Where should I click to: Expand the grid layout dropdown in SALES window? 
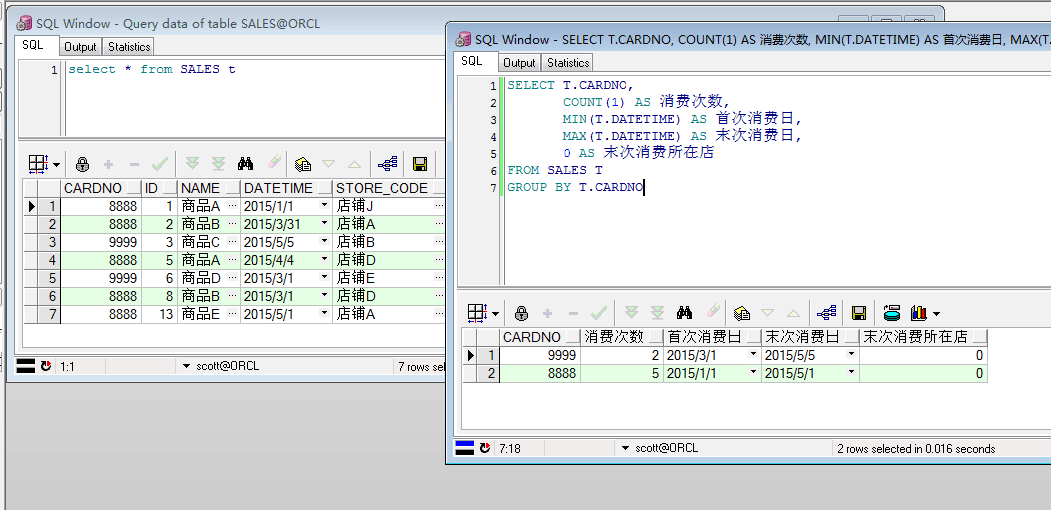coord(56,164)
